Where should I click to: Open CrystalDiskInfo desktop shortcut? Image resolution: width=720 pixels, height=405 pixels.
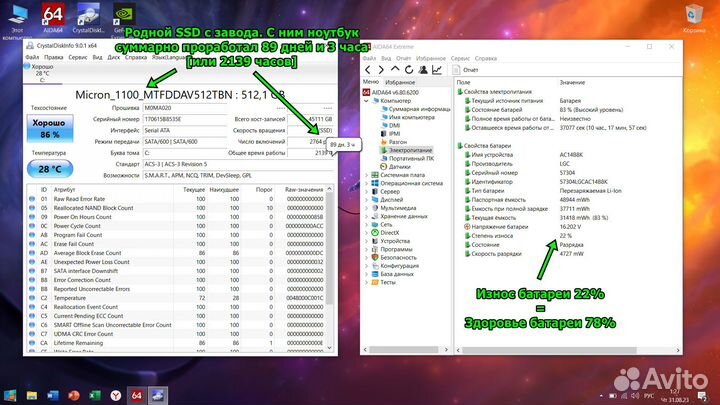pos(89,17)
